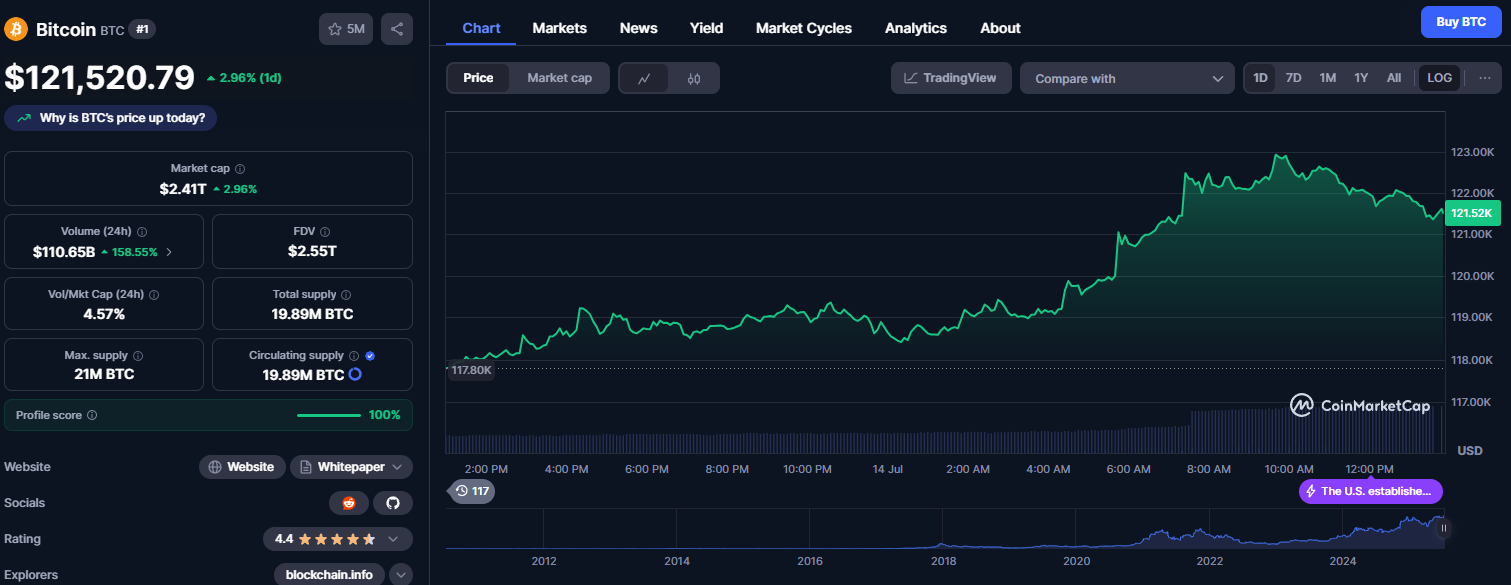
Task: Open the TradingView chart button
Action: pyautogui.click(x=951, y=78)
